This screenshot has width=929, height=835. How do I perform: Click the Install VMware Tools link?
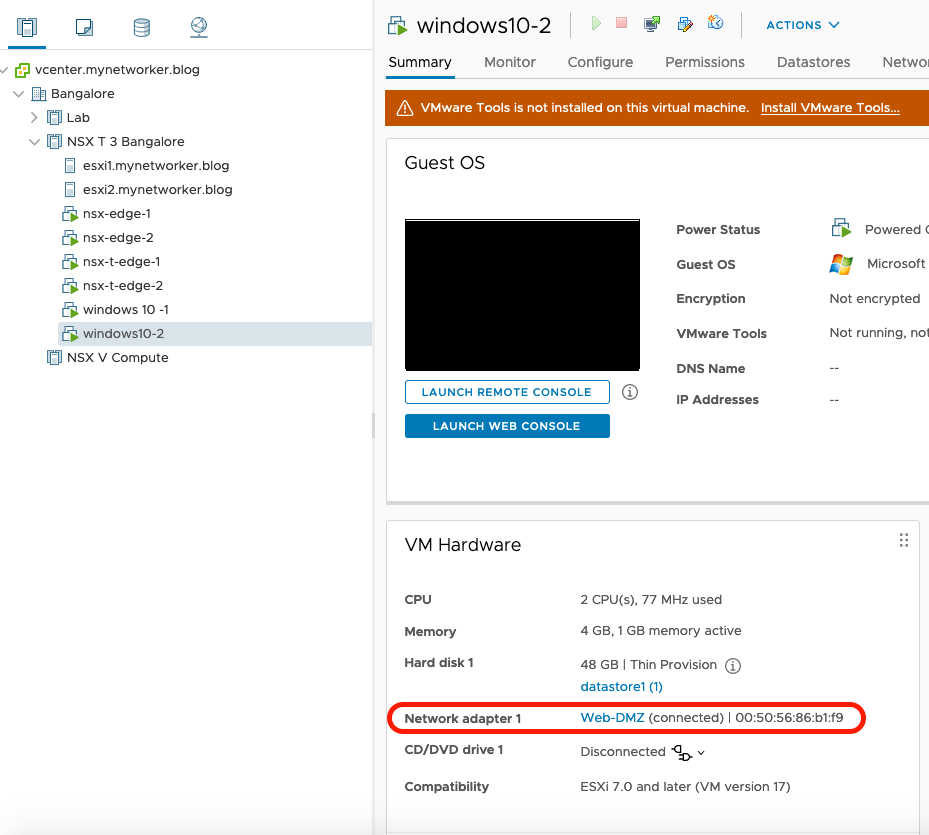tap(830, 108)
